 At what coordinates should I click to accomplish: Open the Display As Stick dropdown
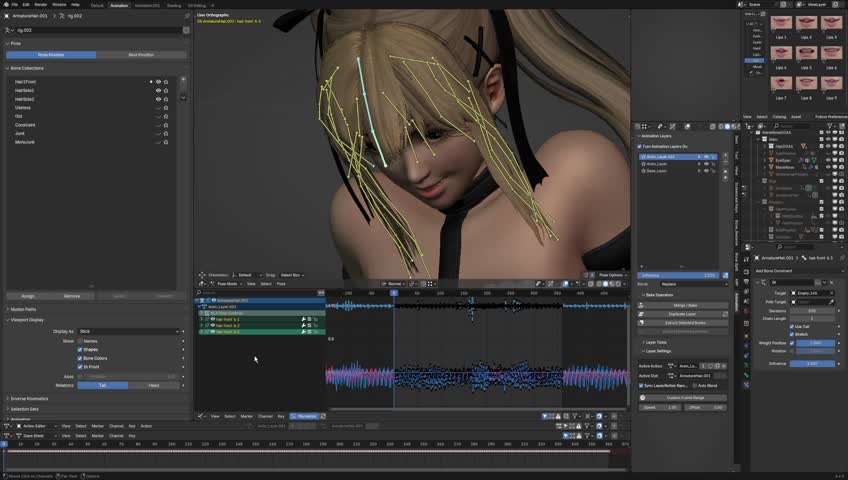click(x=128, y=331)
